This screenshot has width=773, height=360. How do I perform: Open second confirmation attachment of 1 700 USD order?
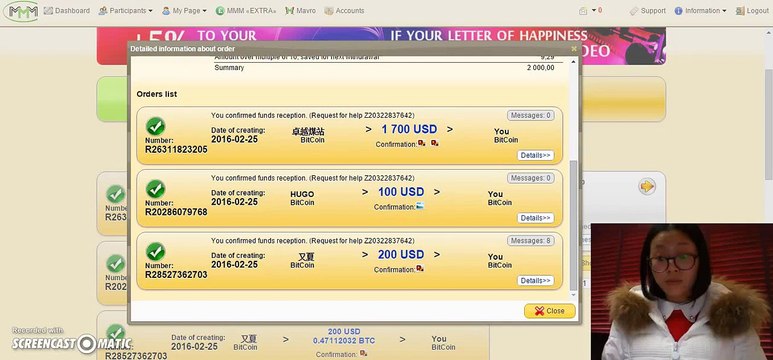pyautogui.click(x=434, y=143)
